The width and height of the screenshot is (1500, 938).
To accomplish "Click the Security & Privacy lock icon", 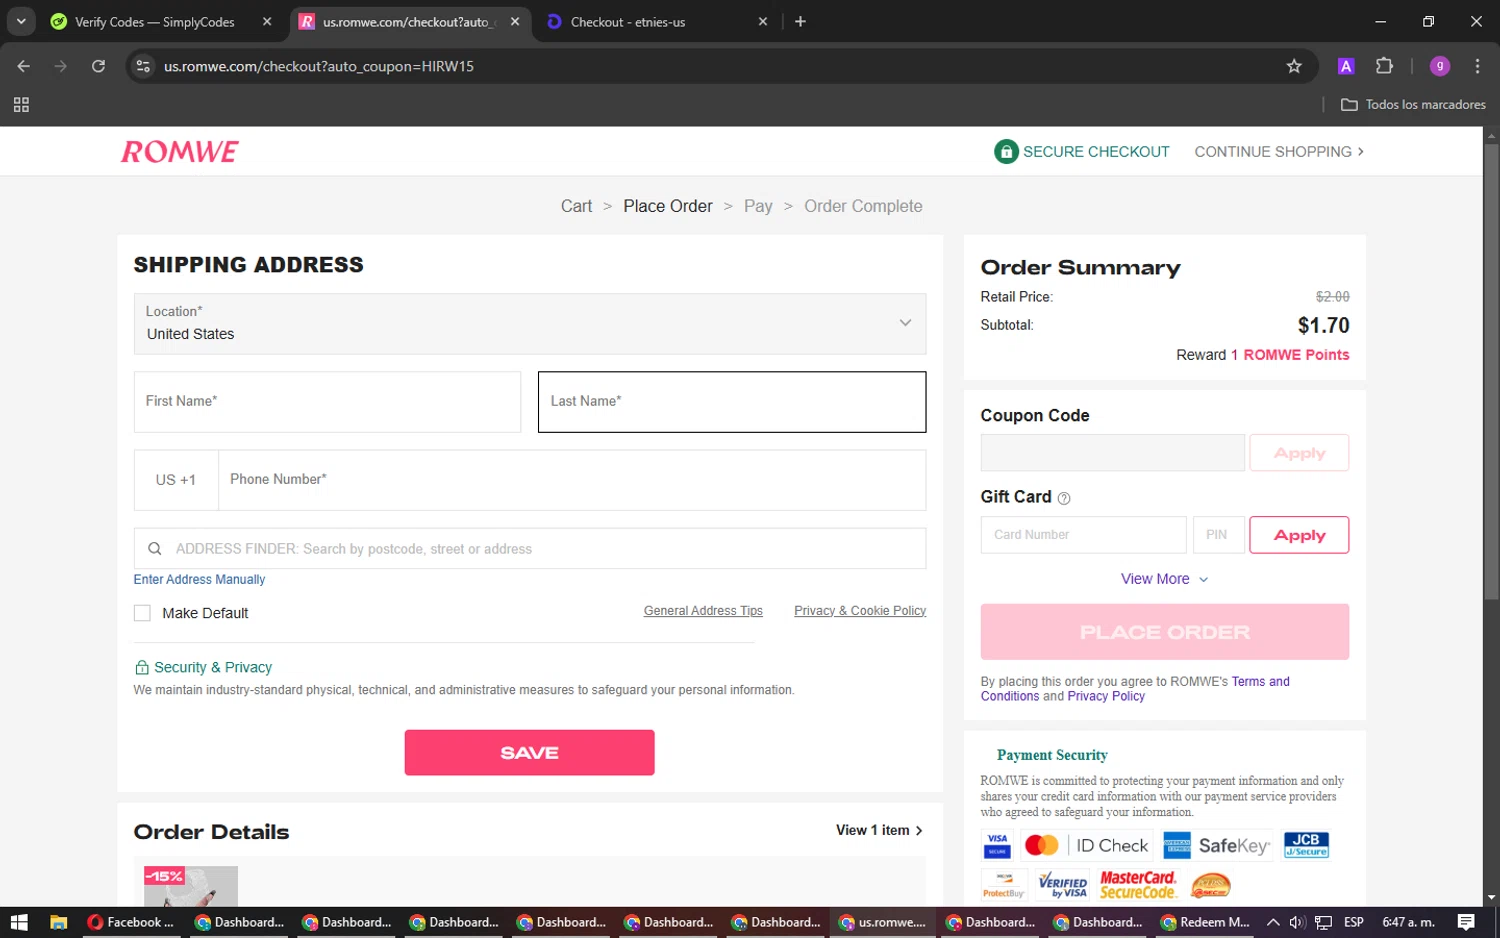I will (x=141, y=668).
